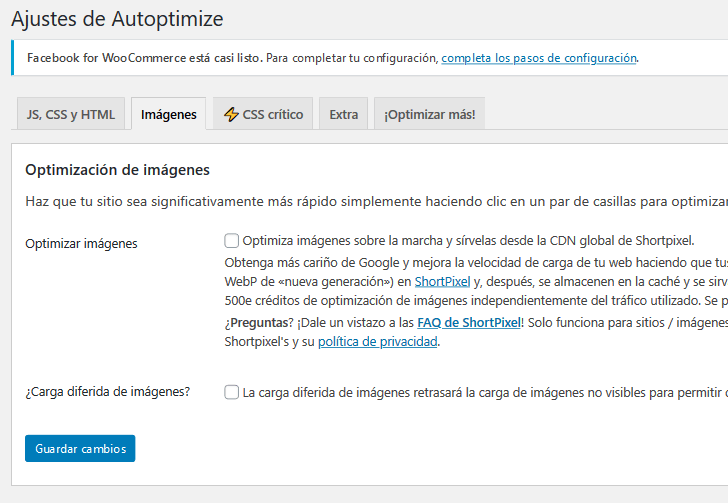Click the '¿Preguntas?' text
This screenshot has width=728, height=503.
click(259, 322)
